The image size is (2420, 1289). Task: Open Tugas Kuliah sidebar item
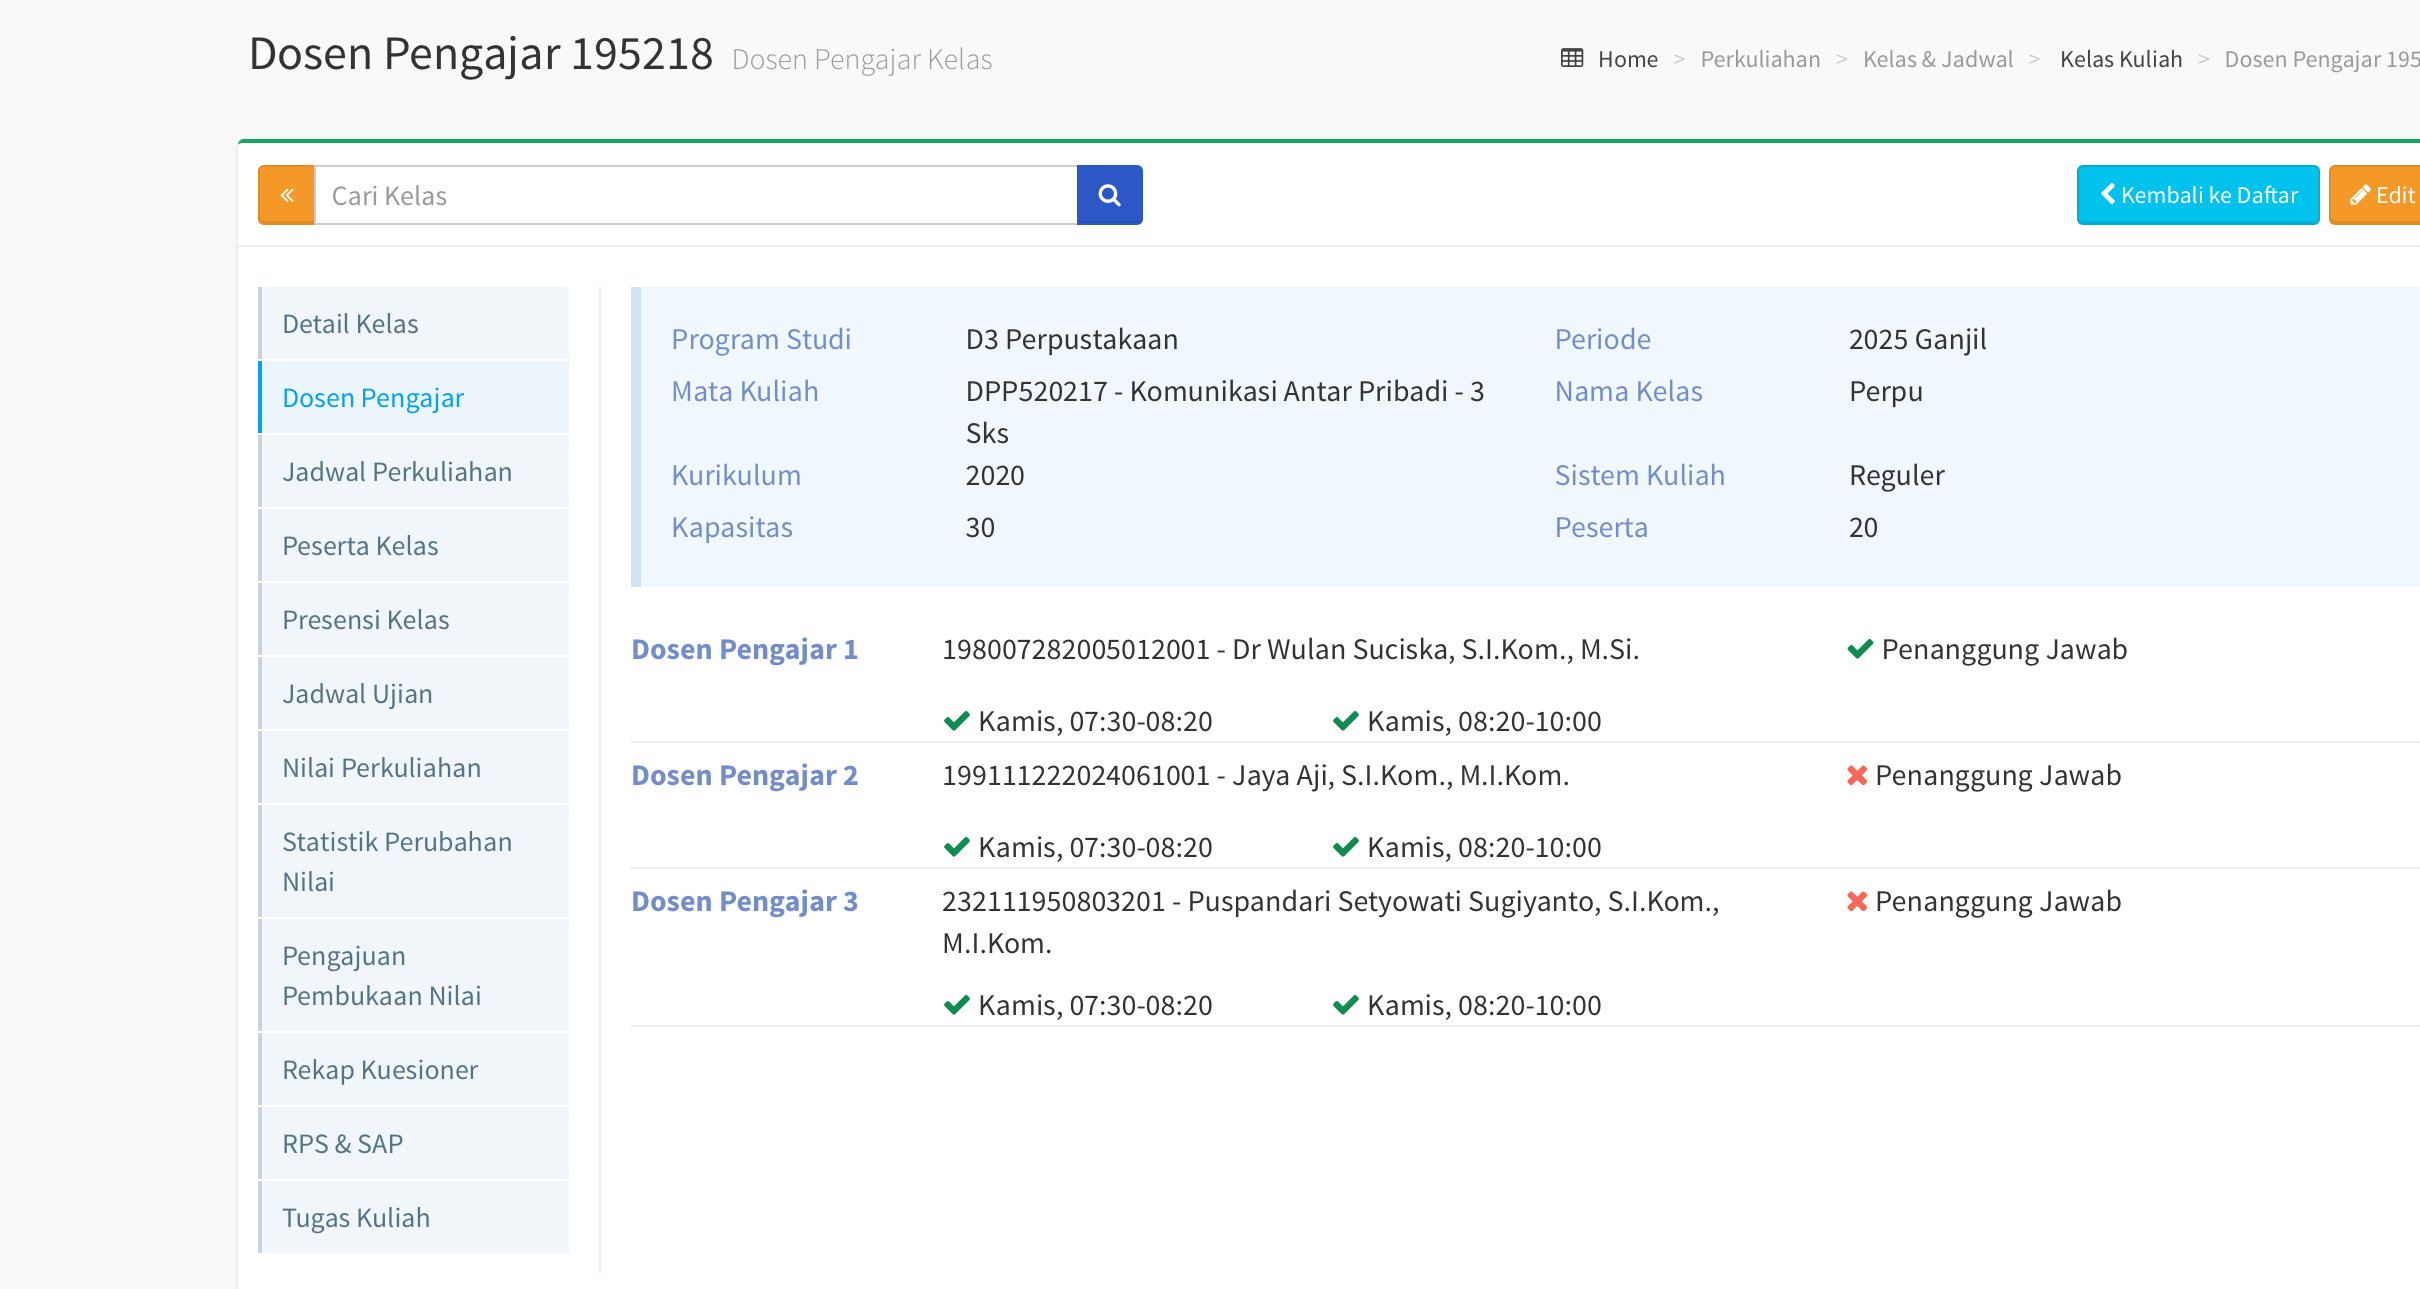coord(356,1218)
